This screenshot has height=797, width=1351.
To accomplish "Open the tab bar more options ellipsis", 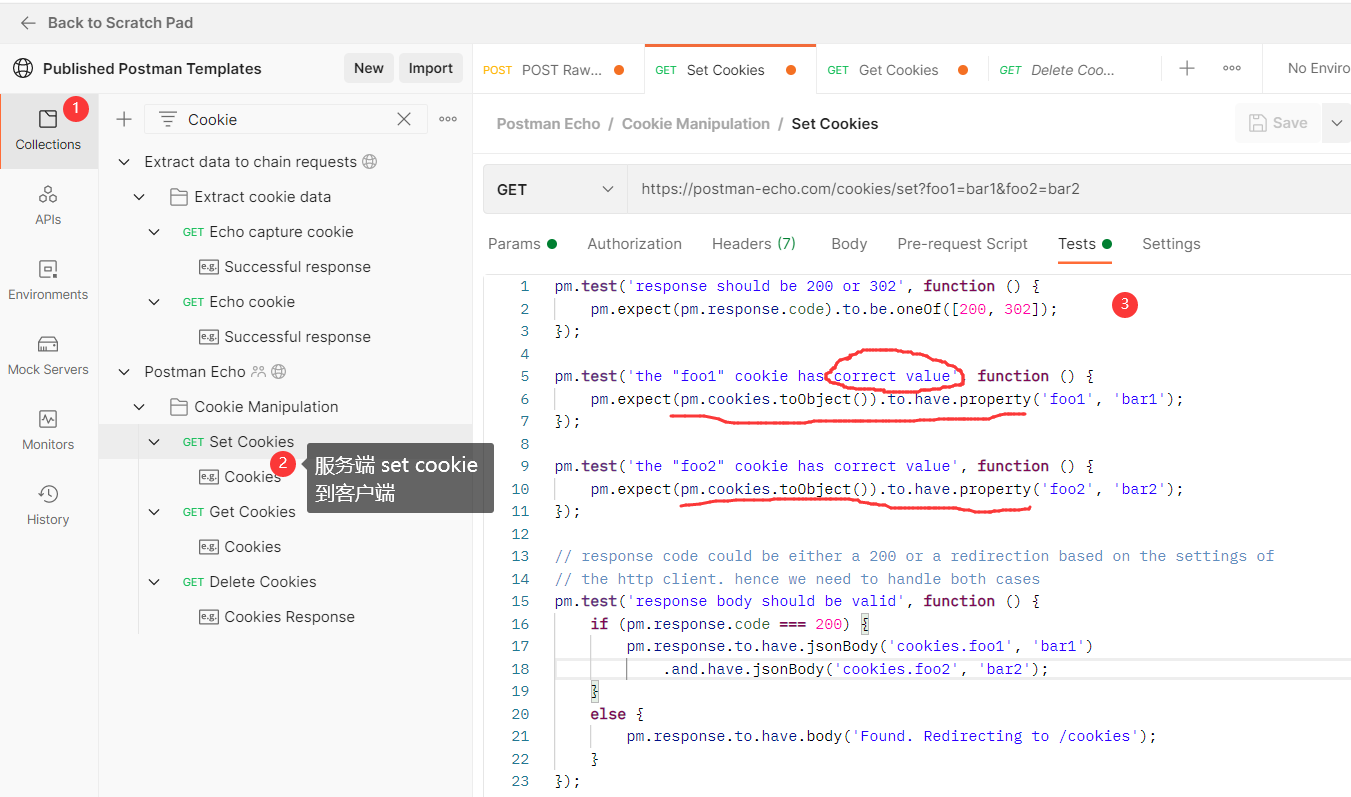I will (1232, 68).
